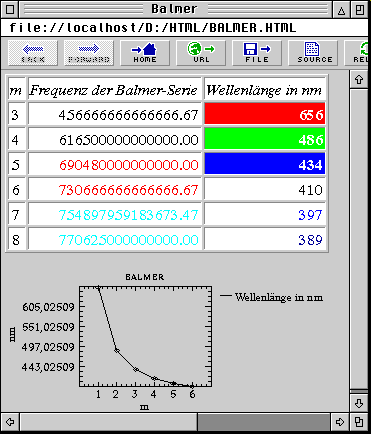Click the URL address field
Screen dimensions: 371x434
click(185, 28)
